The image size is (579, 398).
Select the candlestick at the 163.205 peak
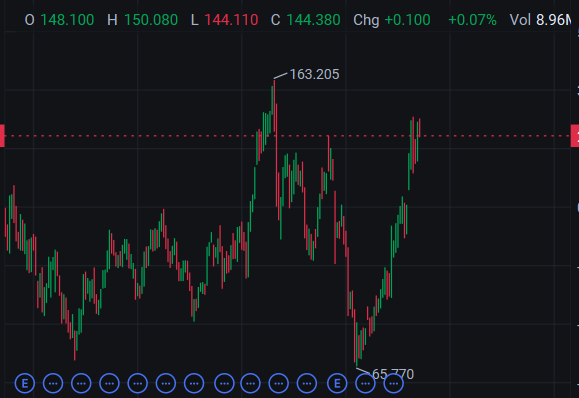click(x=274, y=107)
